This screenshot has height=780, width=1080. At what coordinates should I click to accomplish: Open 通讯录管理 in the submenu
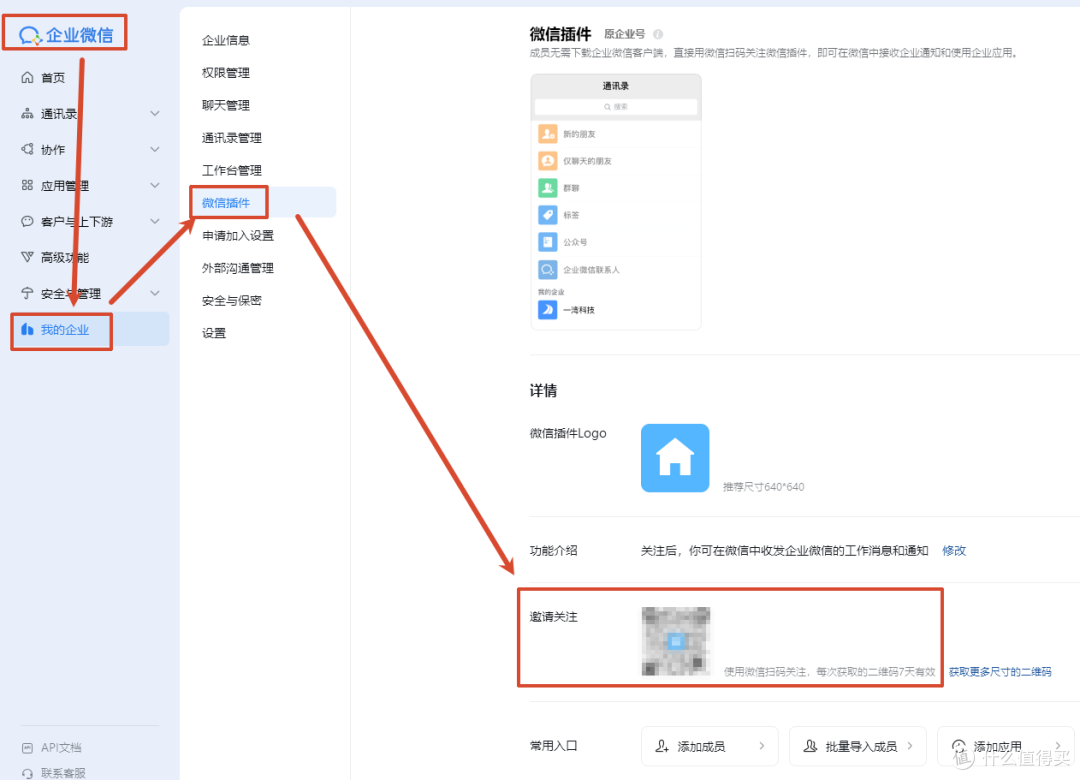coord(231,138)
